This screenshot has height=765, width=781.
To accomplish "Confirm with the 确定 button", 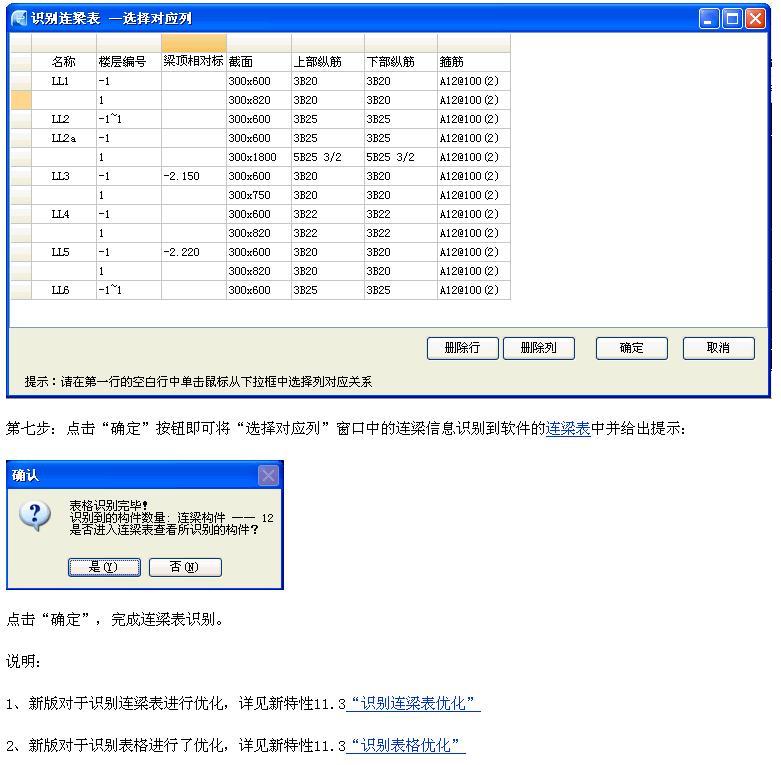I will coord(631,348).
